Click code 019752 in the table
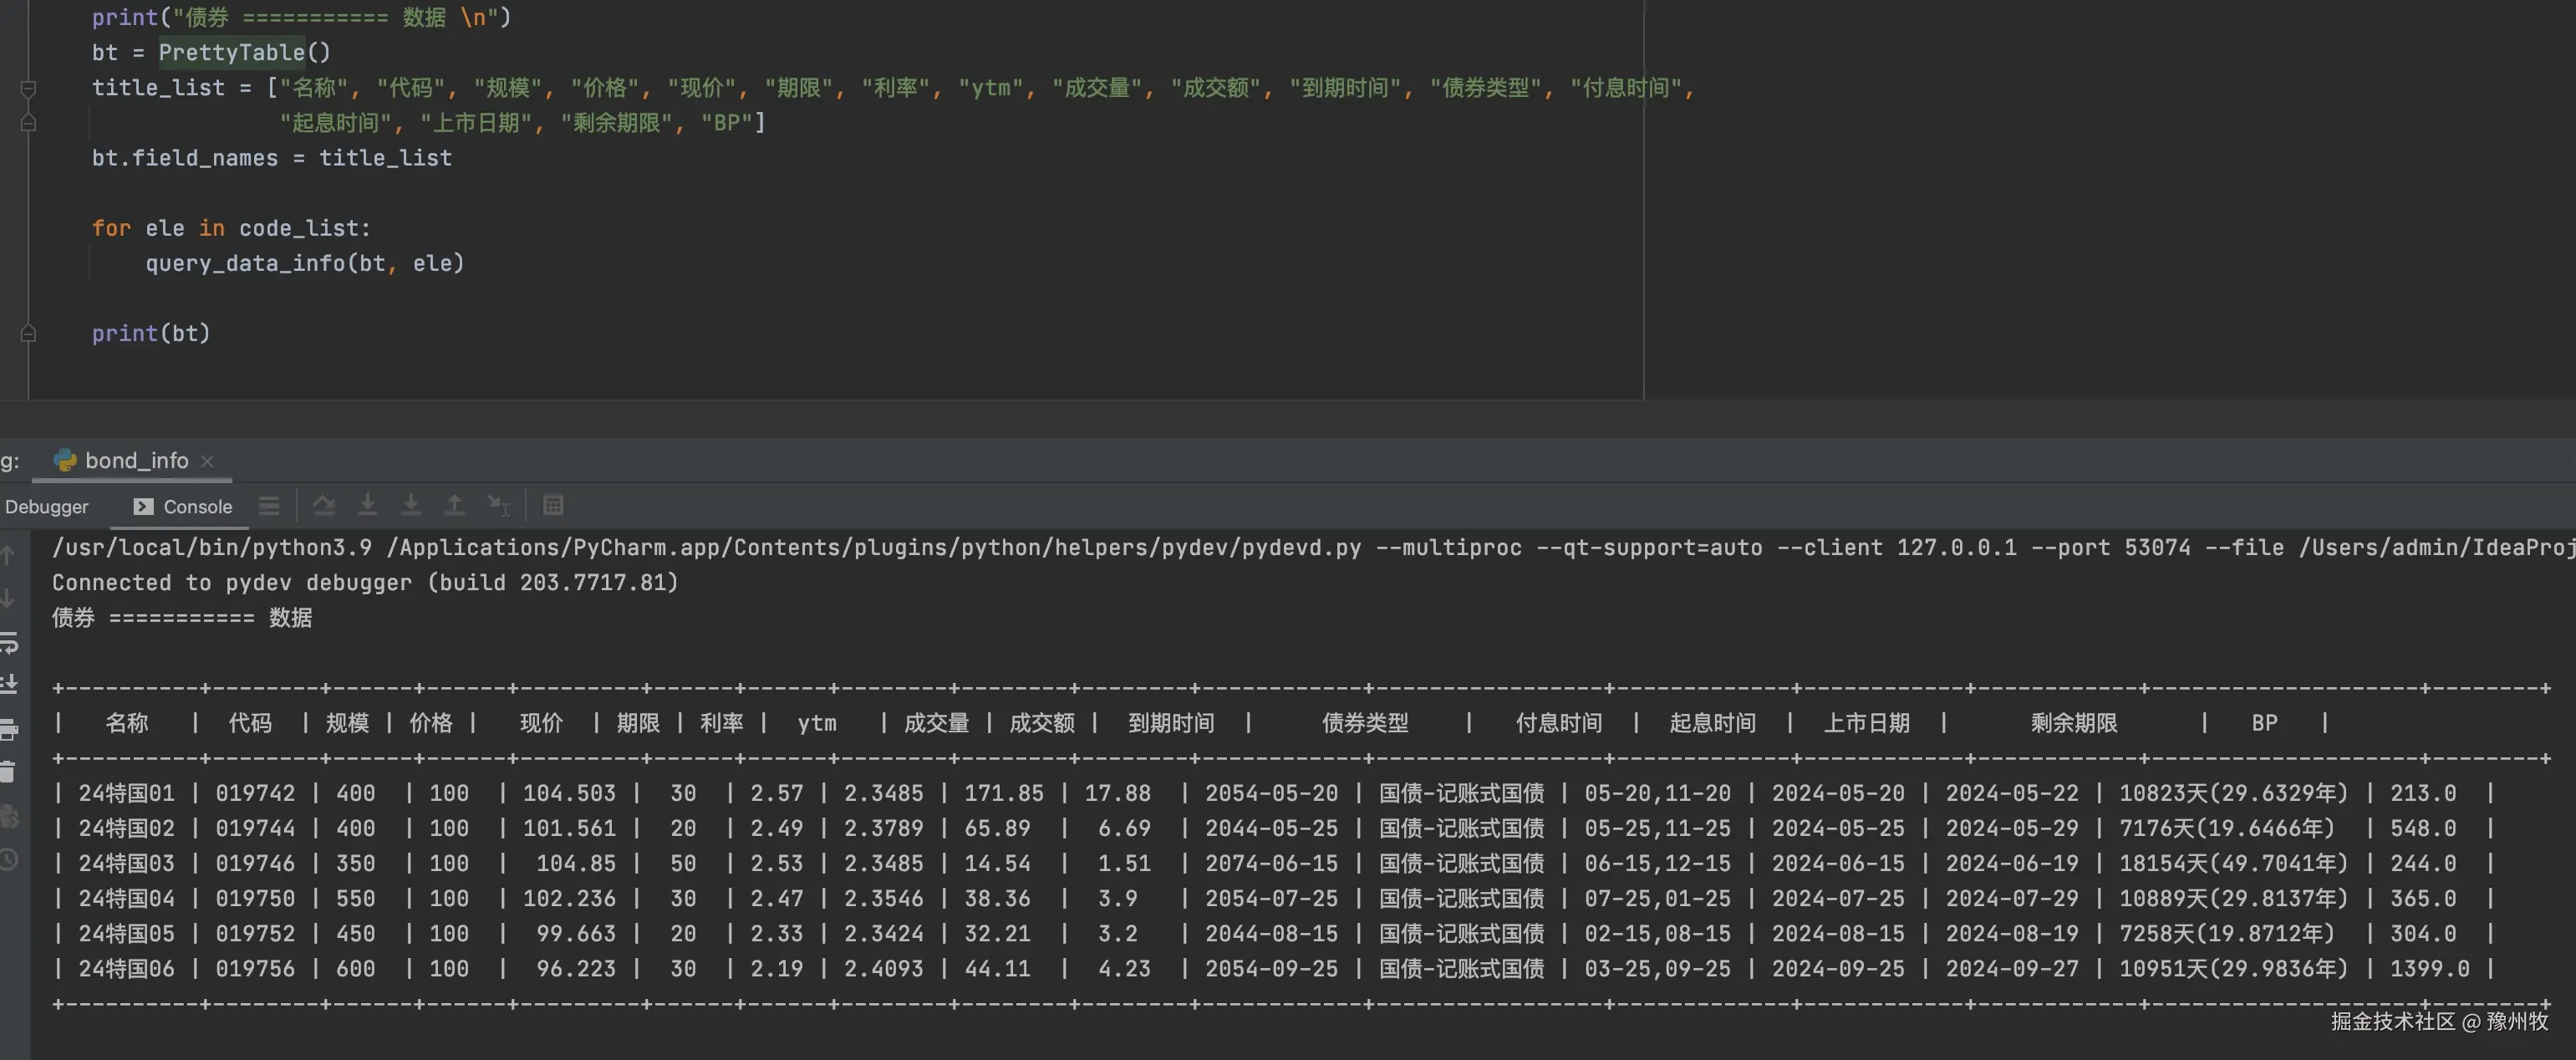 tap(255, 933)
